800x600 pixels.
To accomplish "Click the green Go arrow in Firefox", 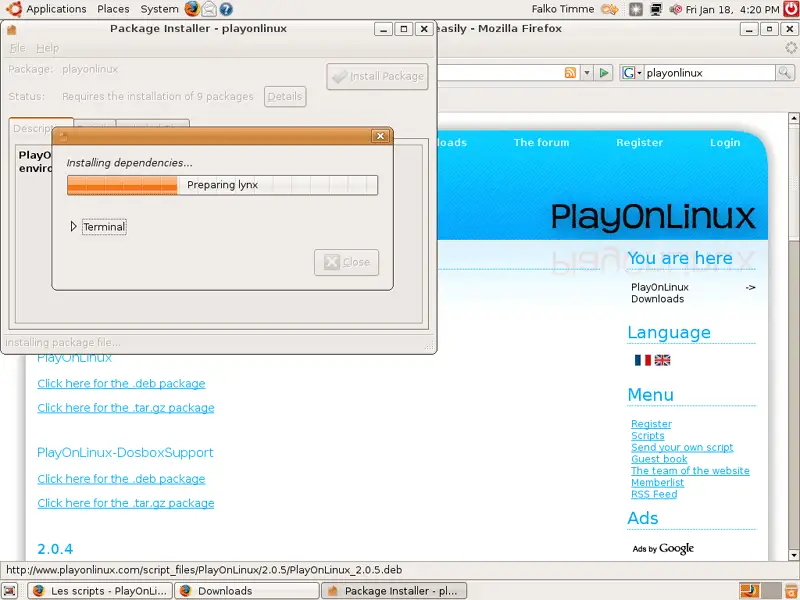I will [604, 73].
